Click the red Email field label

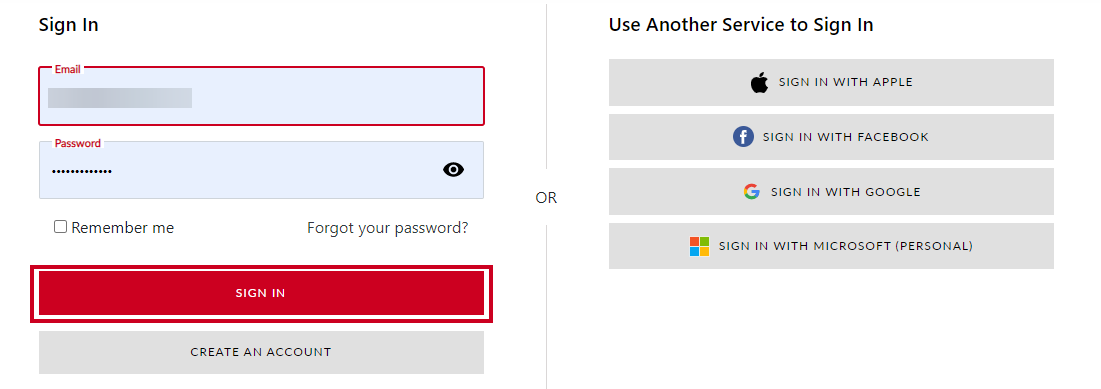[67, 69]
